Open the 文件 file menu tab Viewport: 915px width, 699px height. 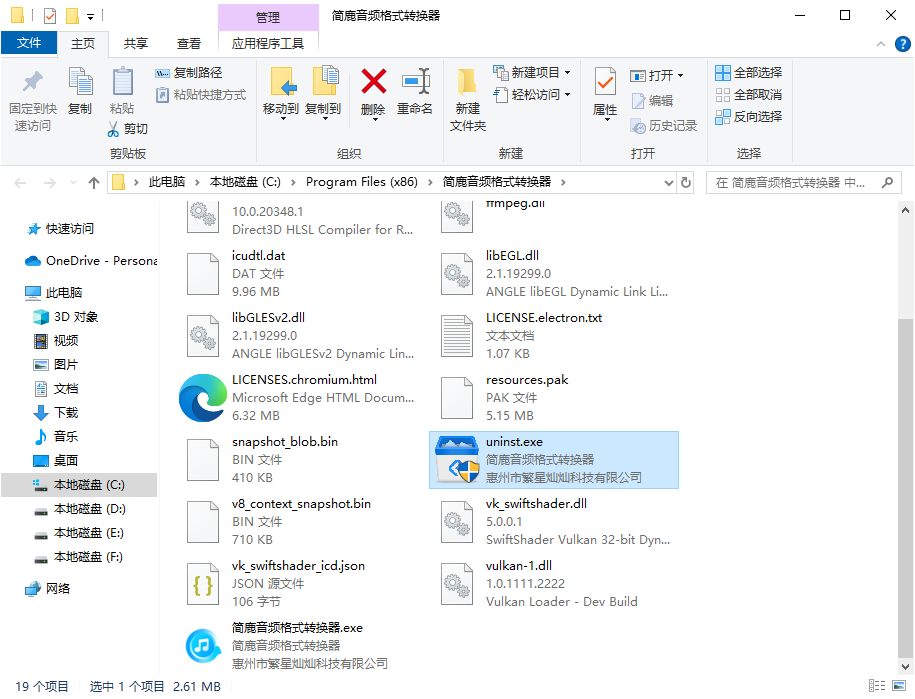pyautogui.click(x=29, y=43)
